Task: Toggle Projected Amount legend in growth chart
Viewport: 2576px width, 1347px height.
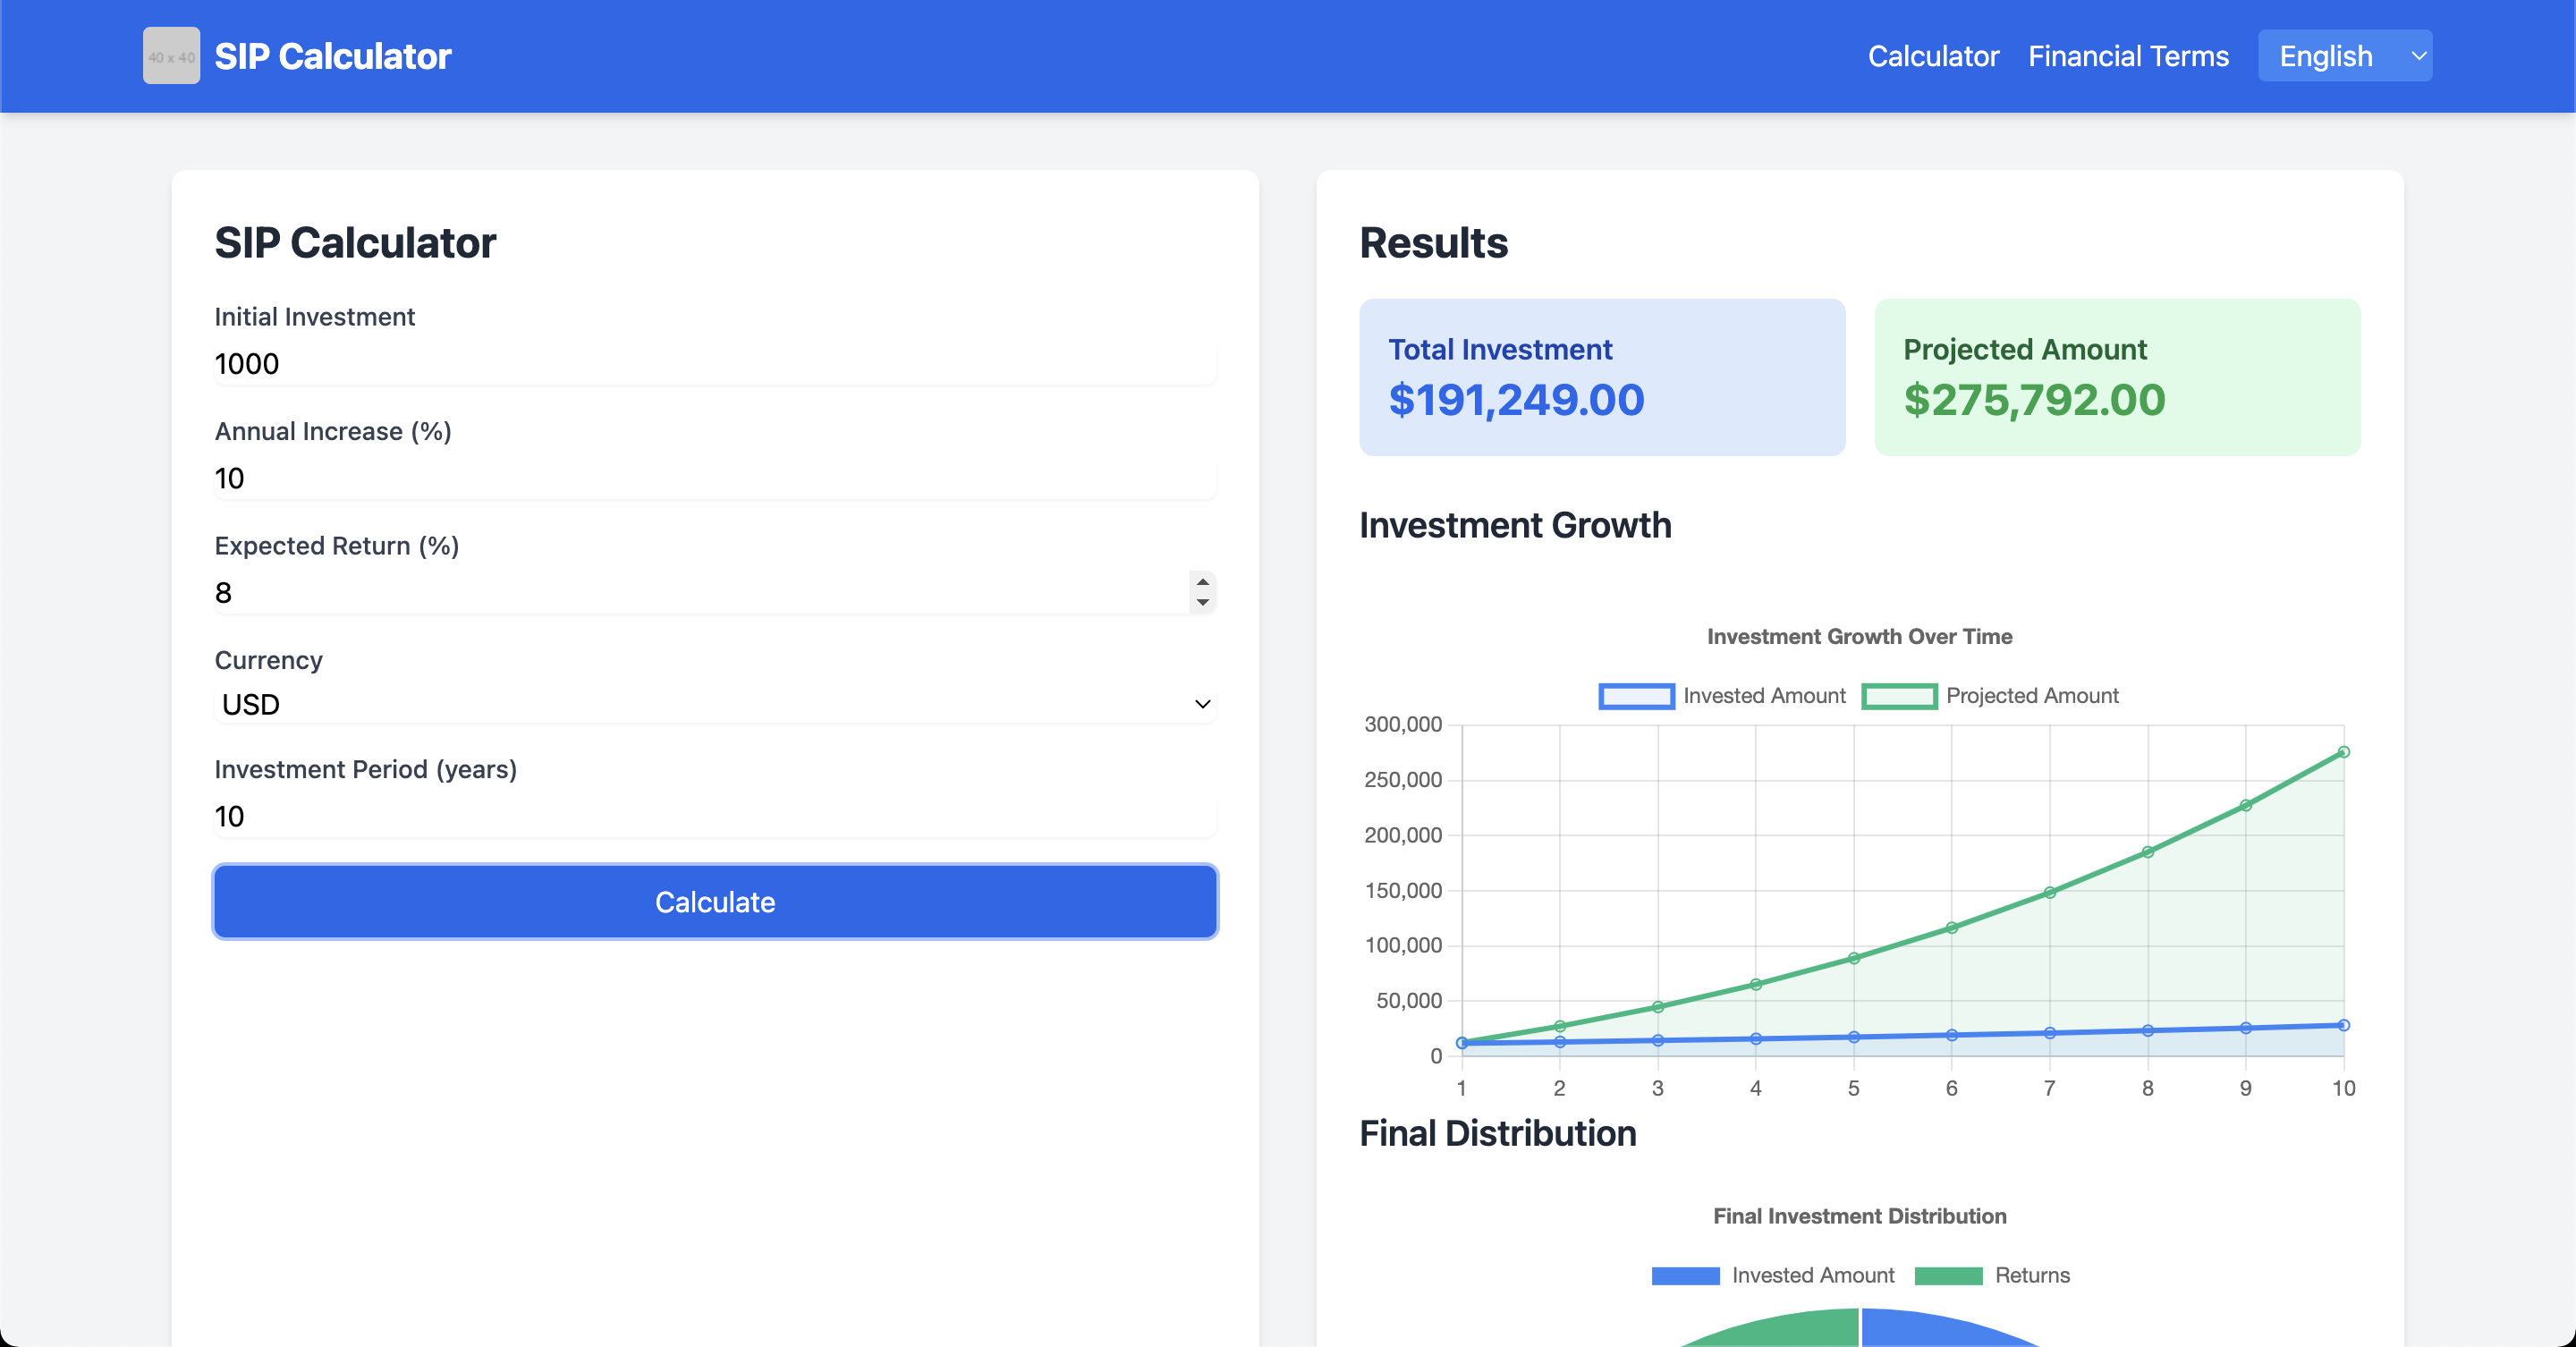Action: 1990,696
